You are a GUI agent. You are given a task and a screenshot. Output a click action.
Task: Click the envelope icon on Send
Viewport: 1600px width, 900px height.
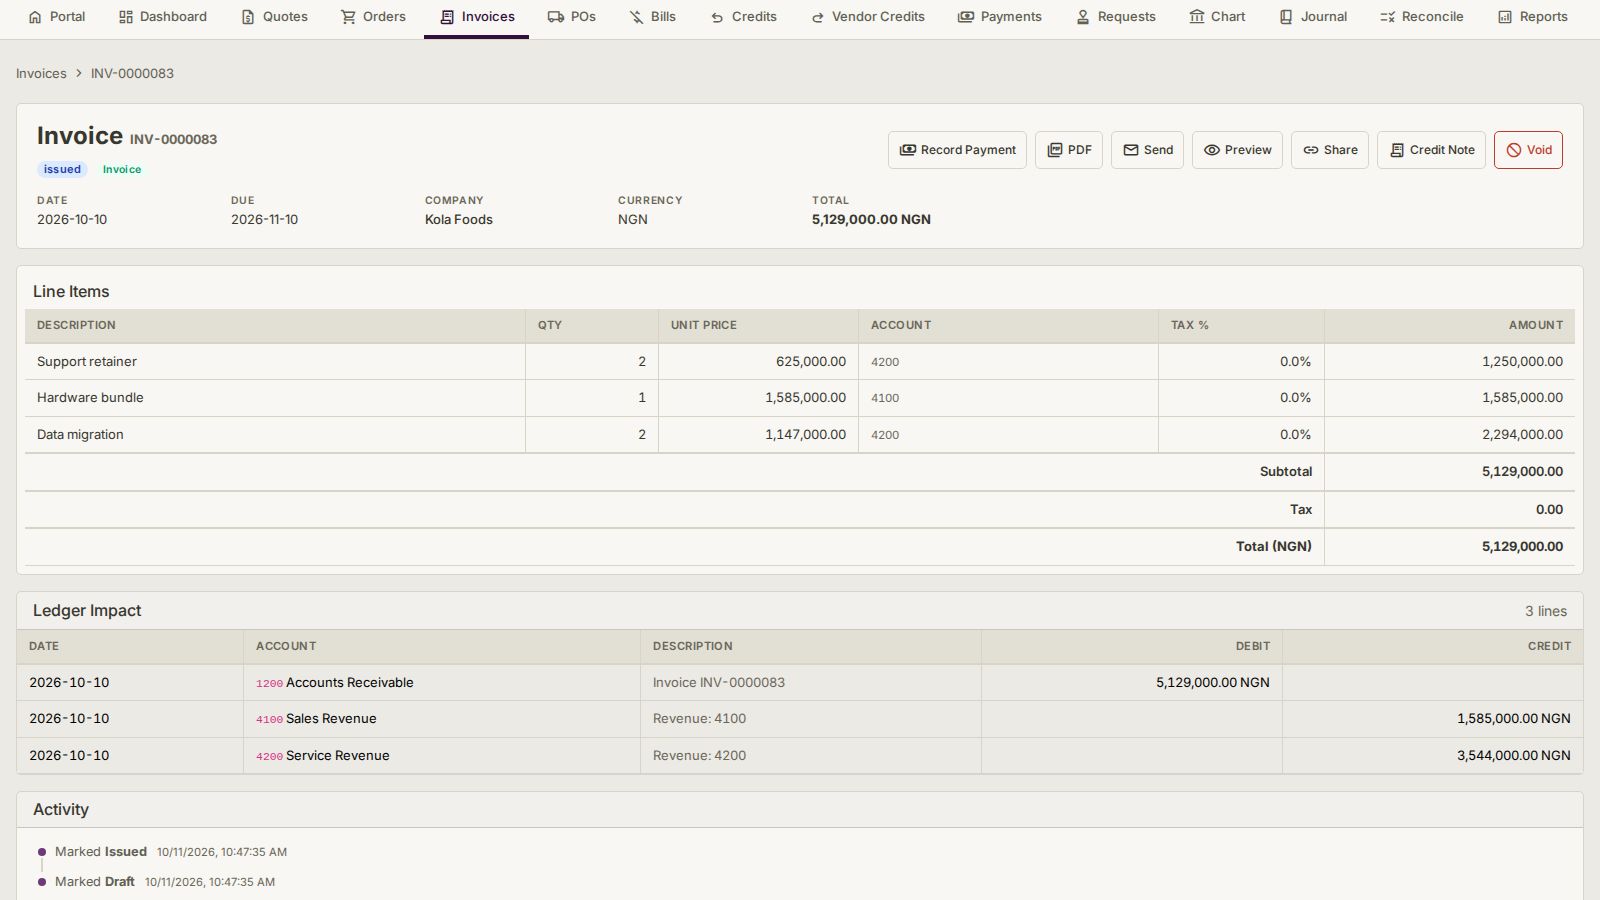coord(1131,150)
